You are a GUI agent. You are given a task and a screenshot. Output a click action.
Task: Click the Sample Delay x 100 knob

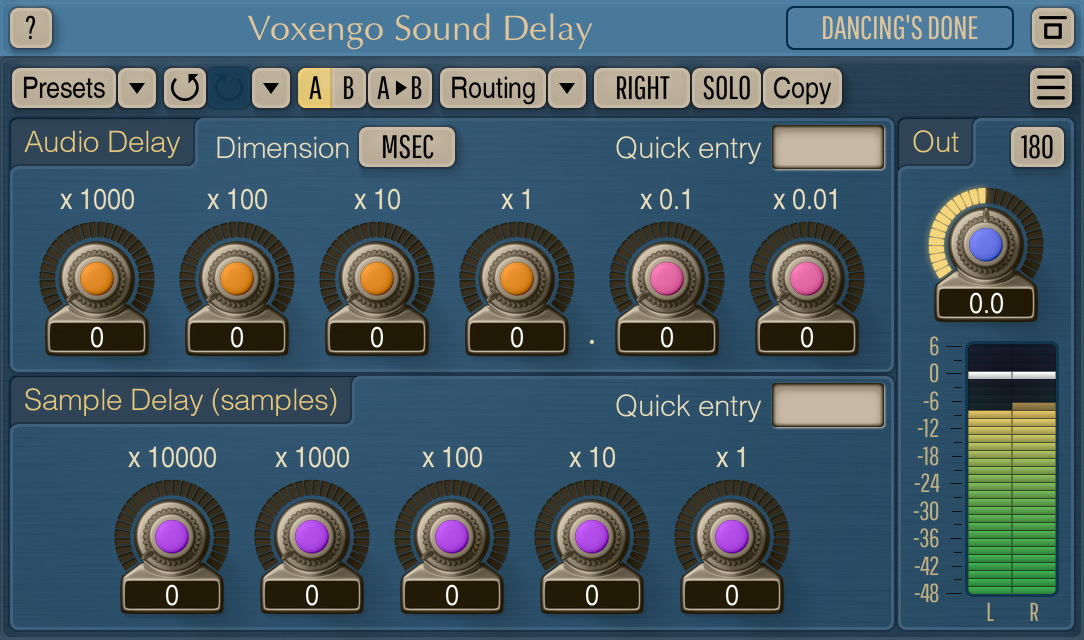[452, 536]
